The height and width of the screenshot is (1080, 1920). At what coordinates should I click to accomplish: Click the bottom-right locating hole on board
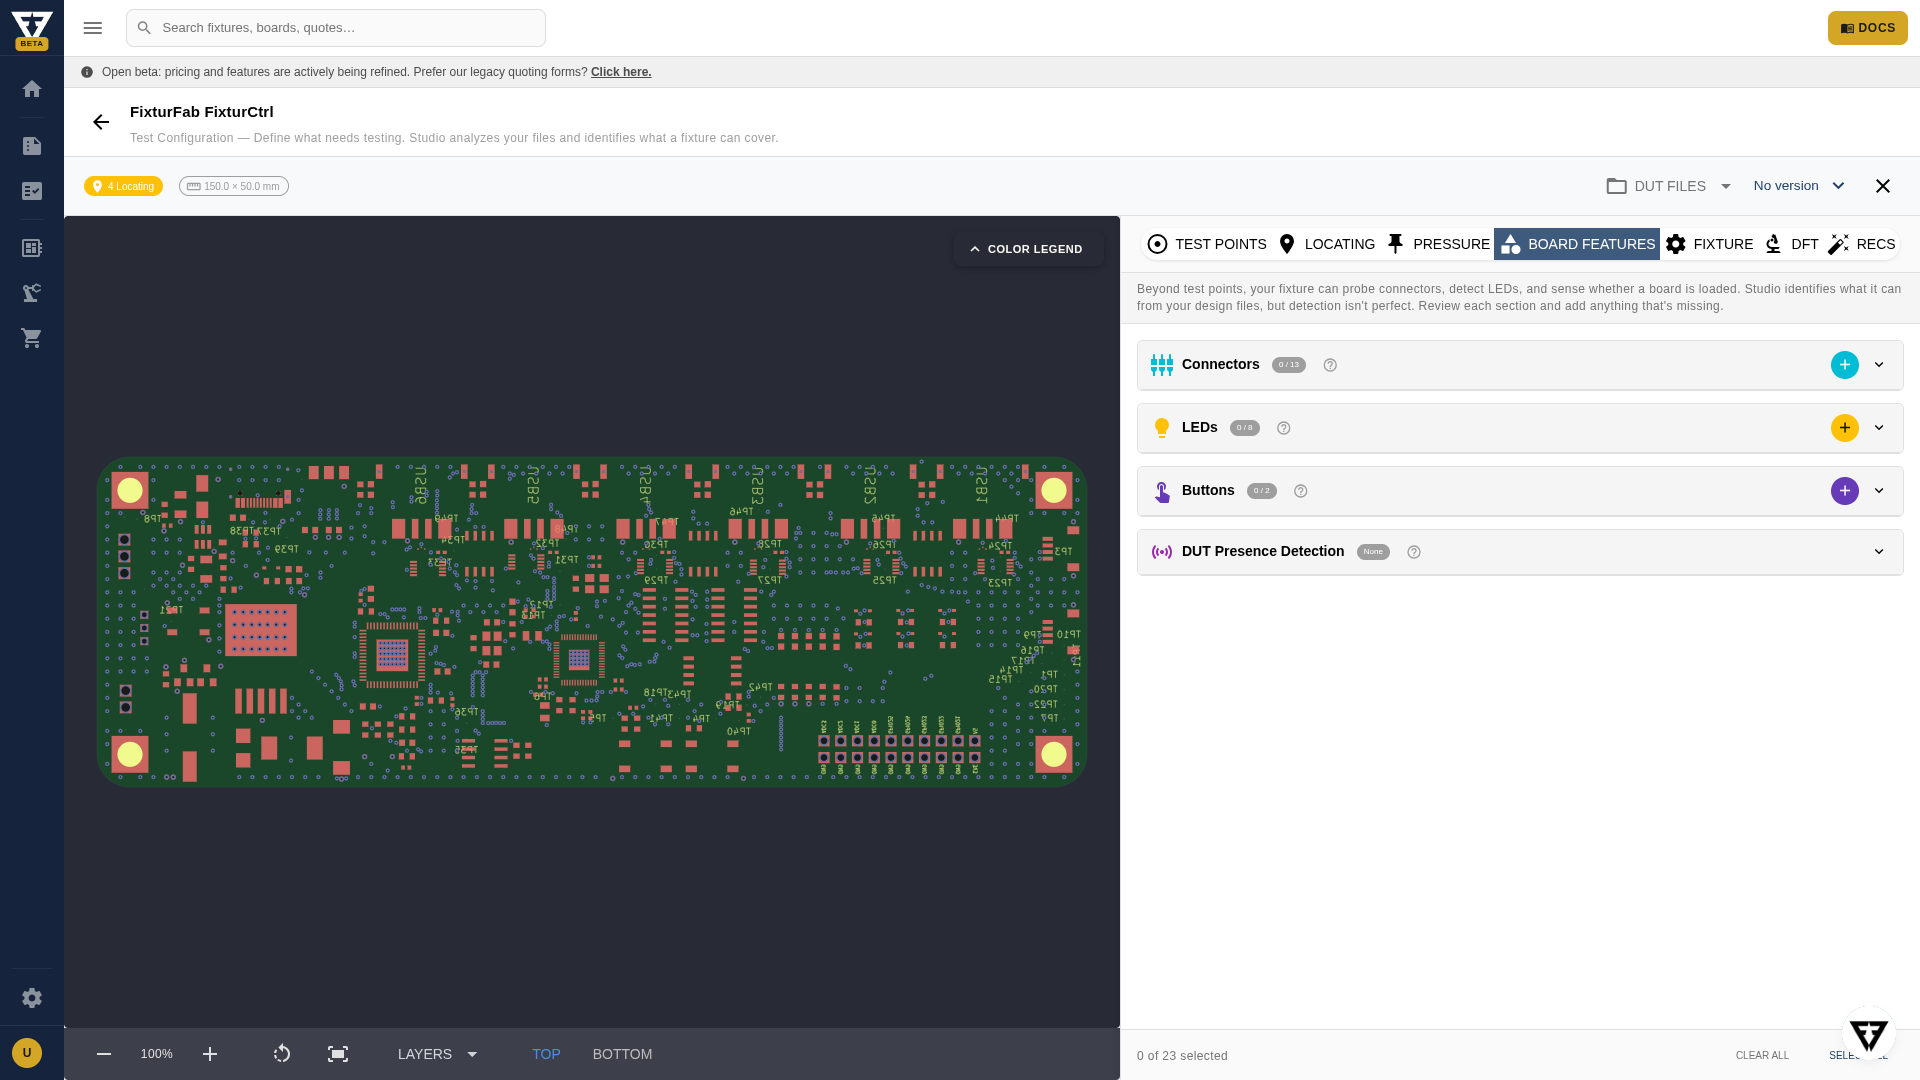(x=1054, y=754)
